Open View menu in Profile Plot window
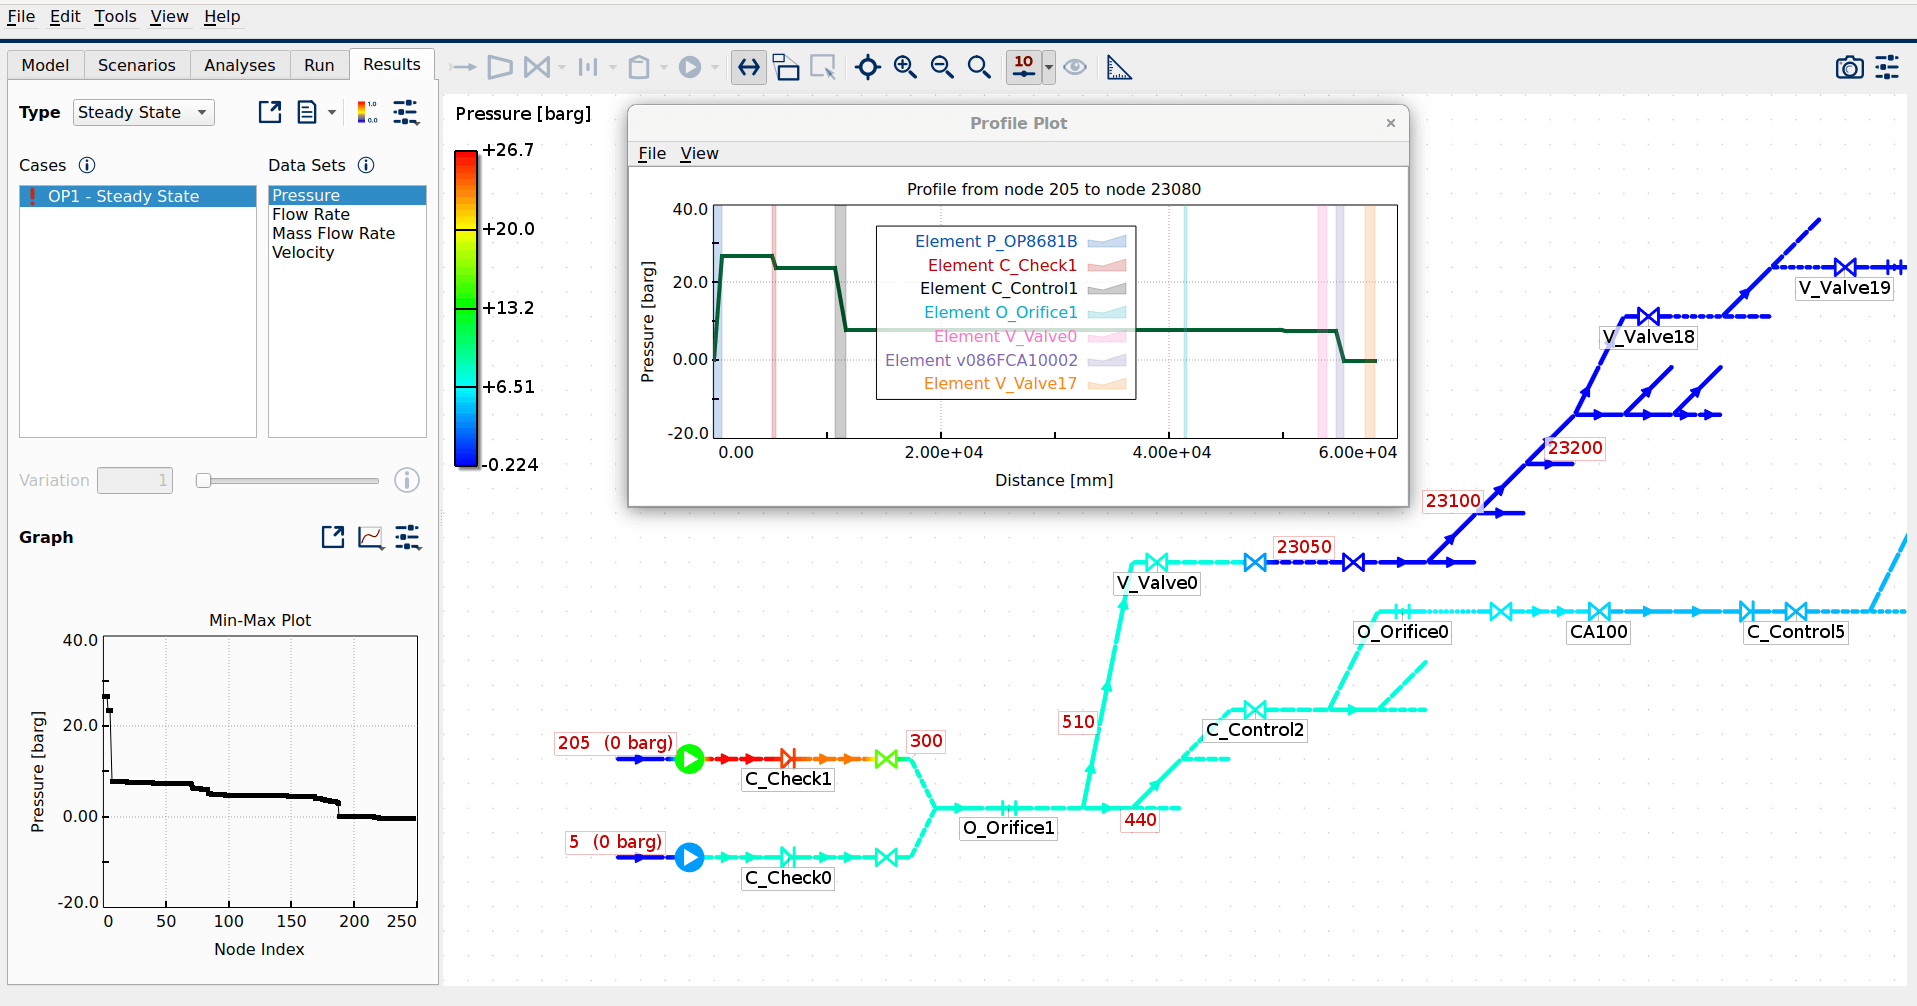This screenshot has width=1917, height=1006. point(699,153)
